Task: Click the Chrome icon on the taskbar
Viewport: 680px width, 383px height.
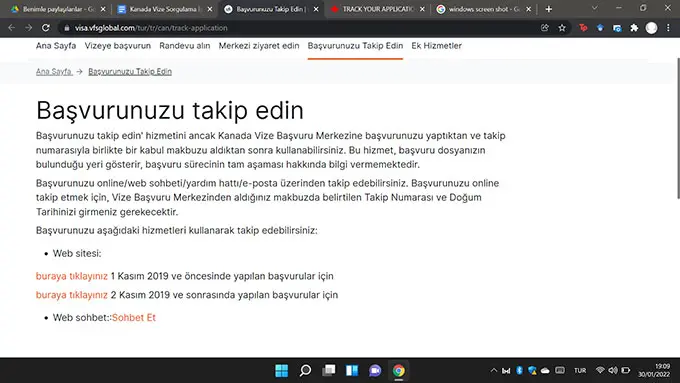Action: [399, 371]
